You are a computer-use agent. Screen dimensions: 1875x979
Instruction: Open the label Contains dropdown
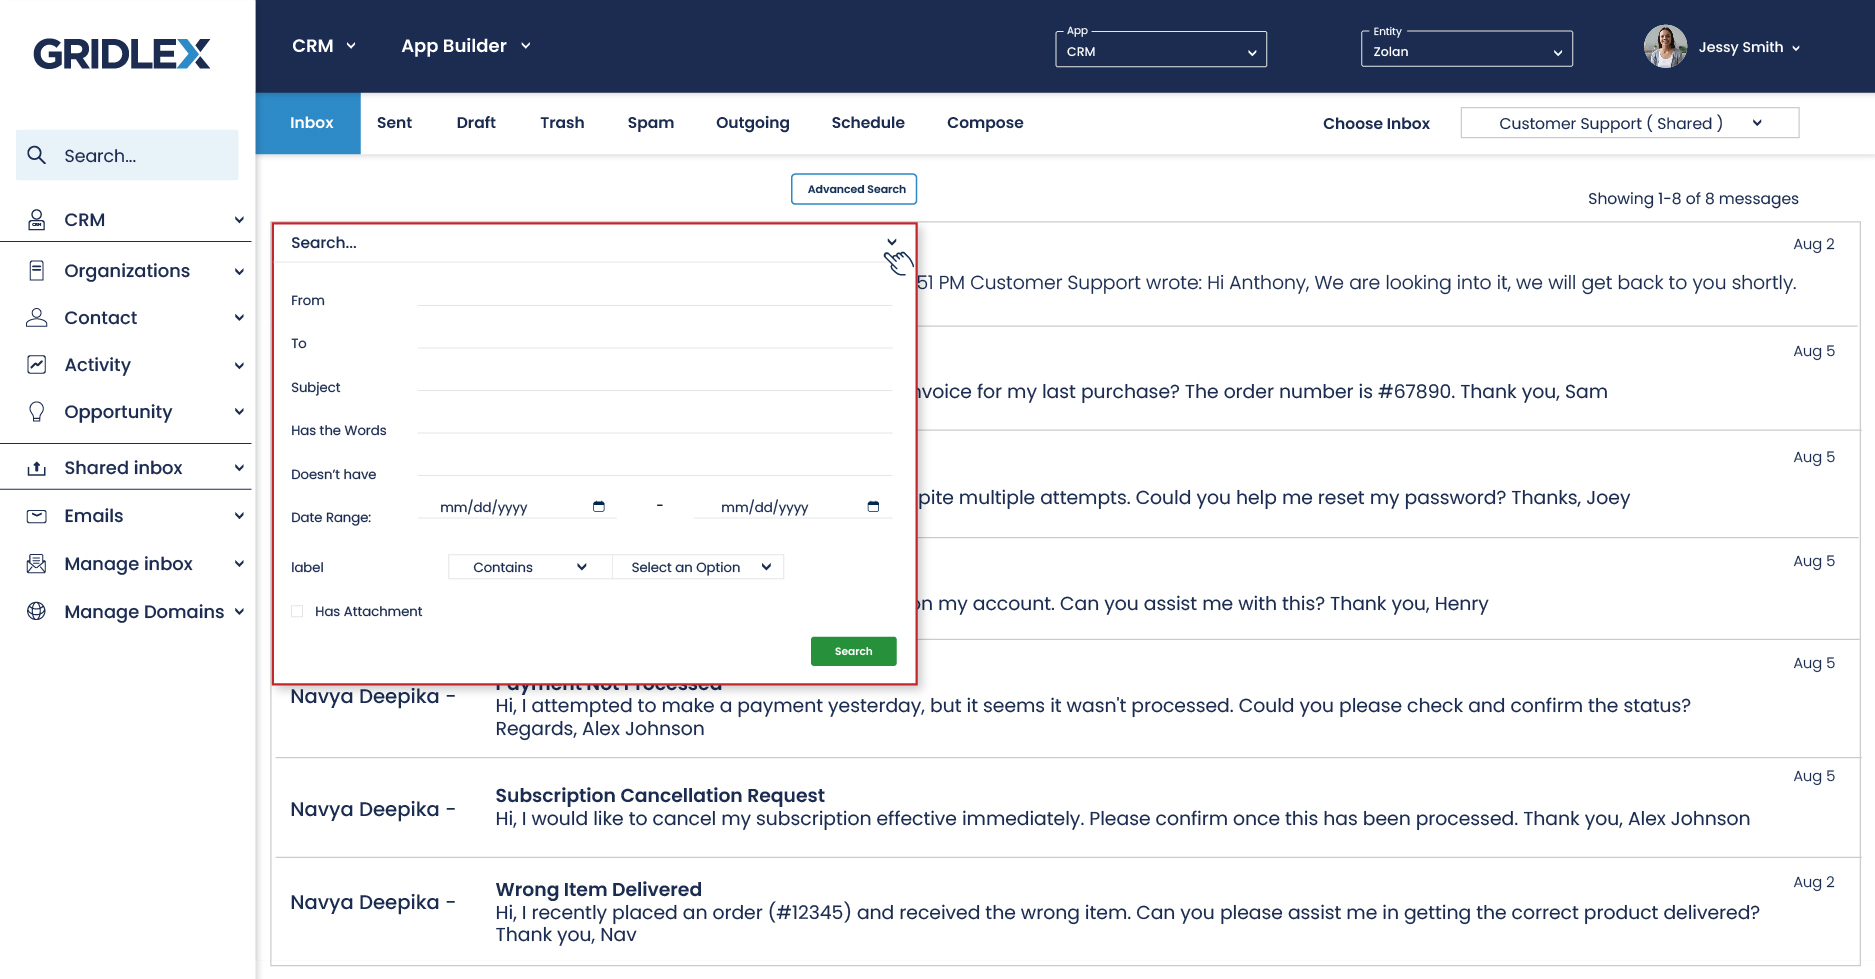(529, 567)
